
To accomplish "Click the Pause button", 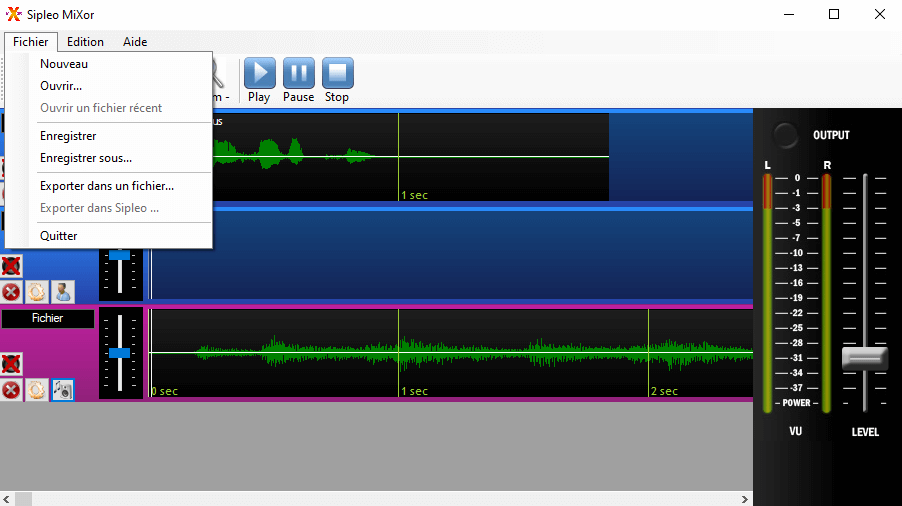I will point(299,80).
